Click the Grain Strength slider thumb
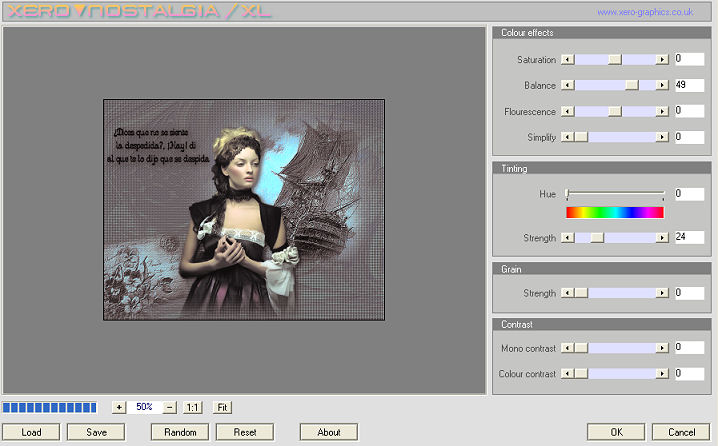Viewport: 718px width, 446px height. [x=581, y=293]
